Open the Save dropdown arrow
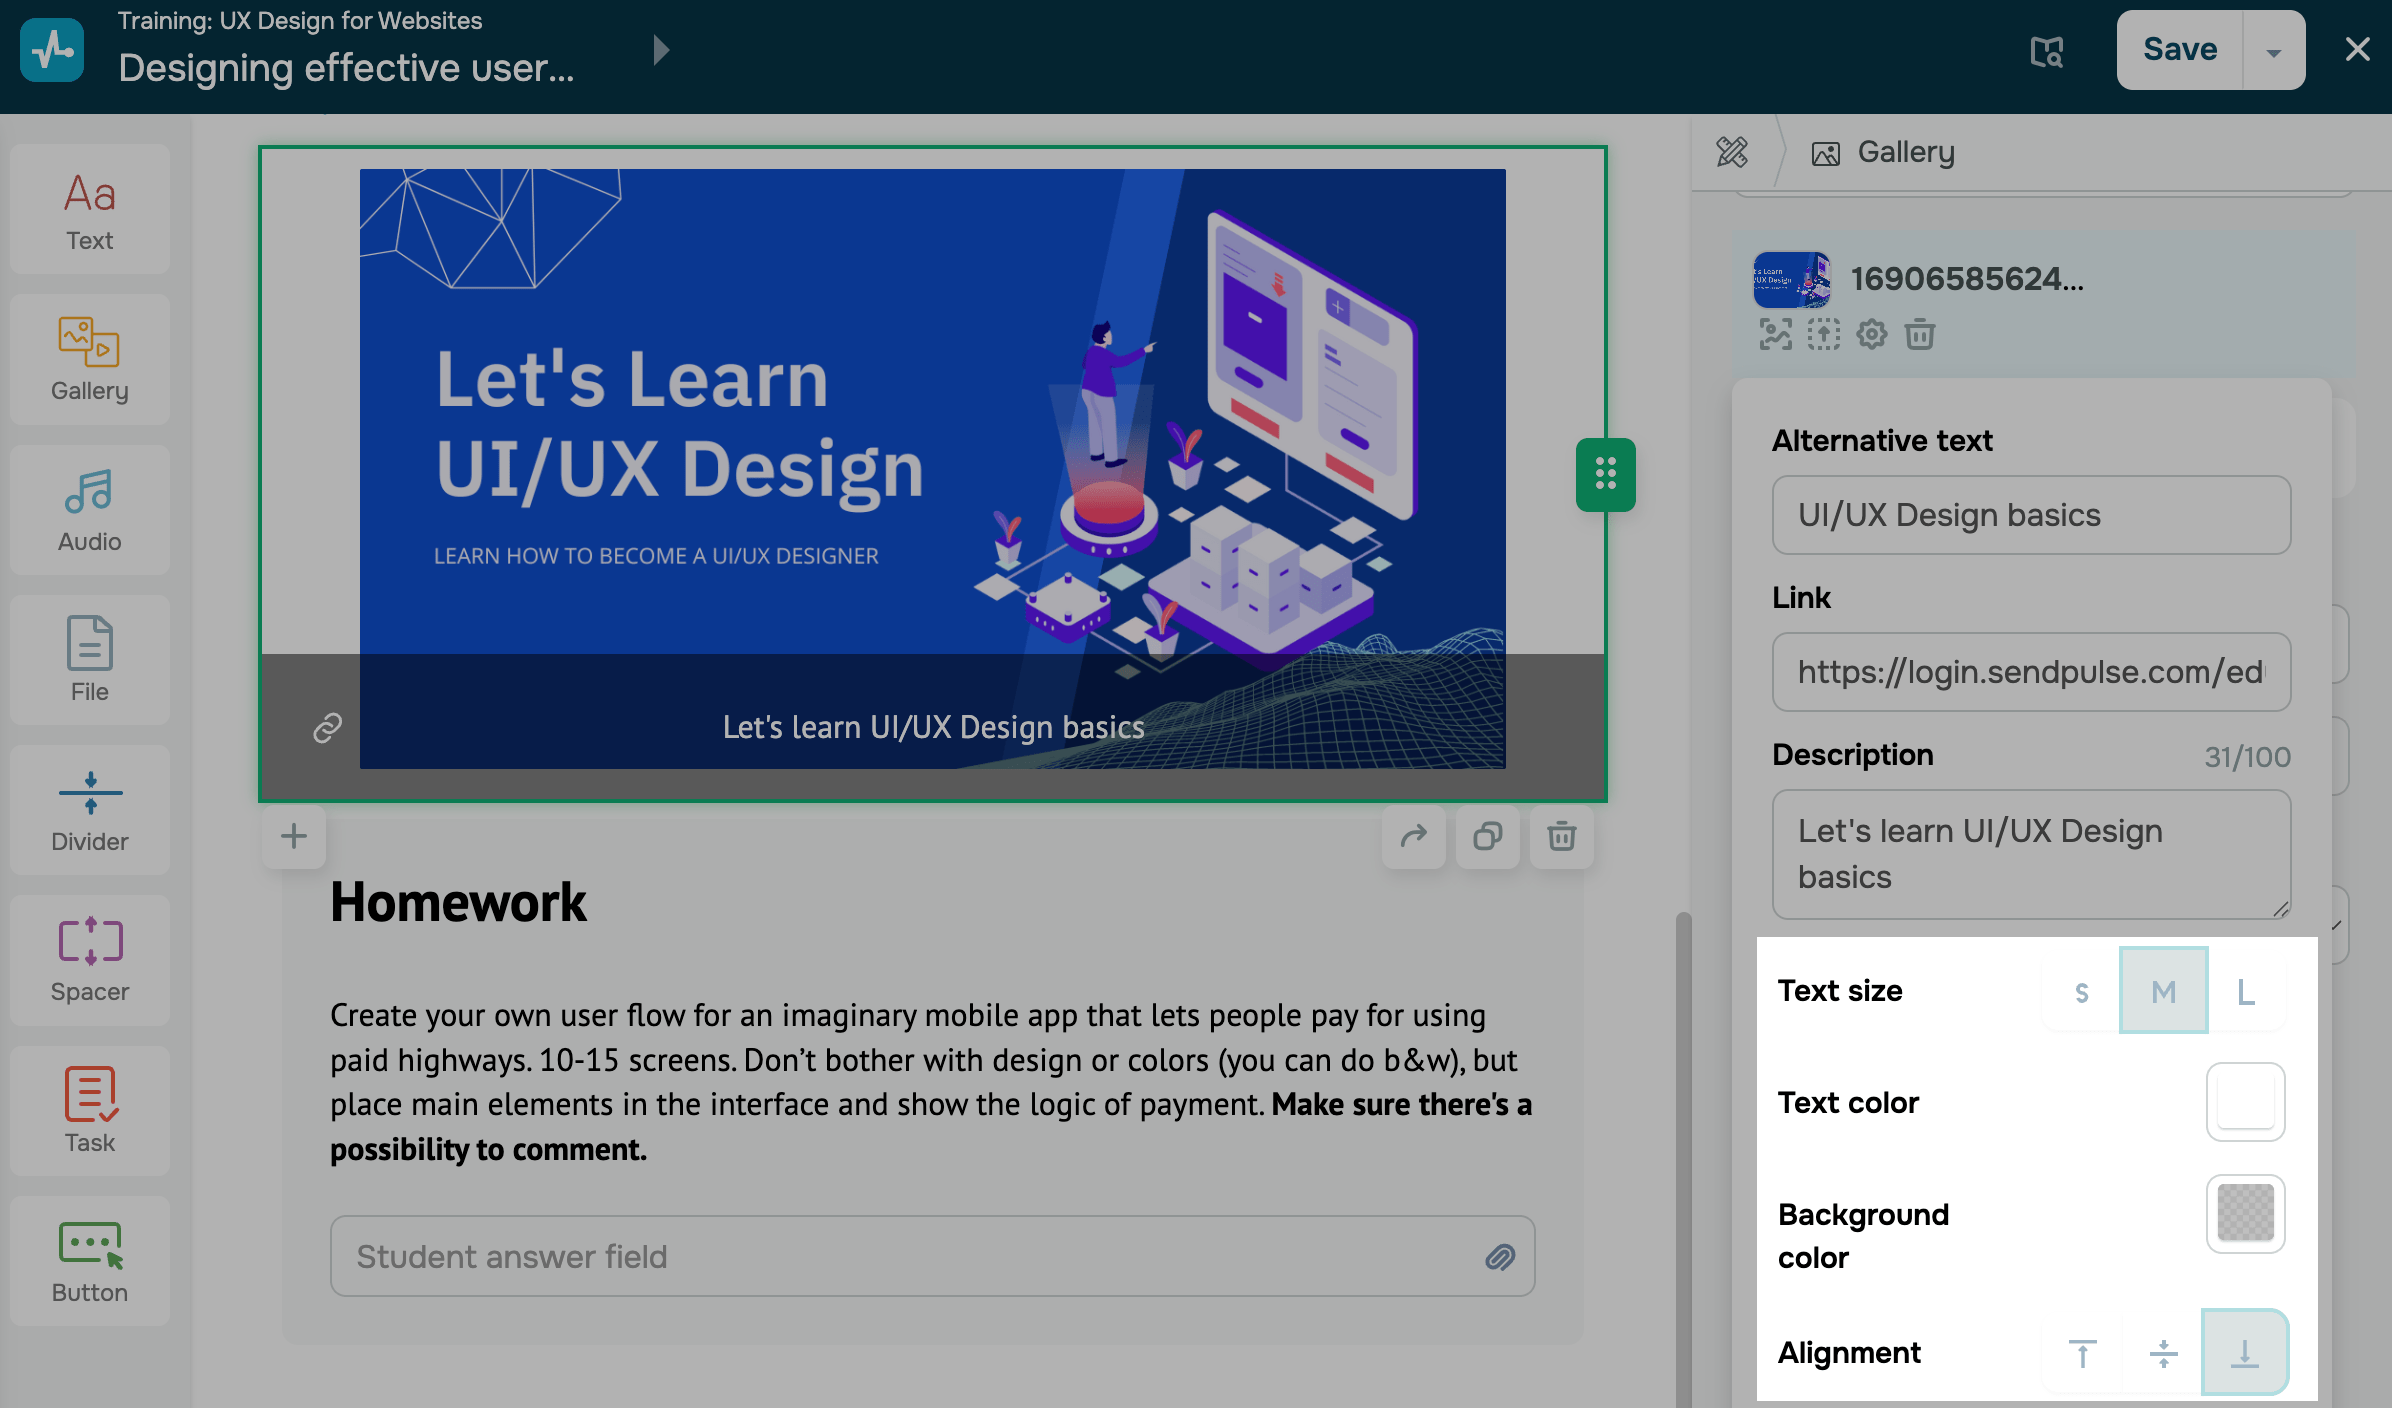 (x=2274, y=52)
